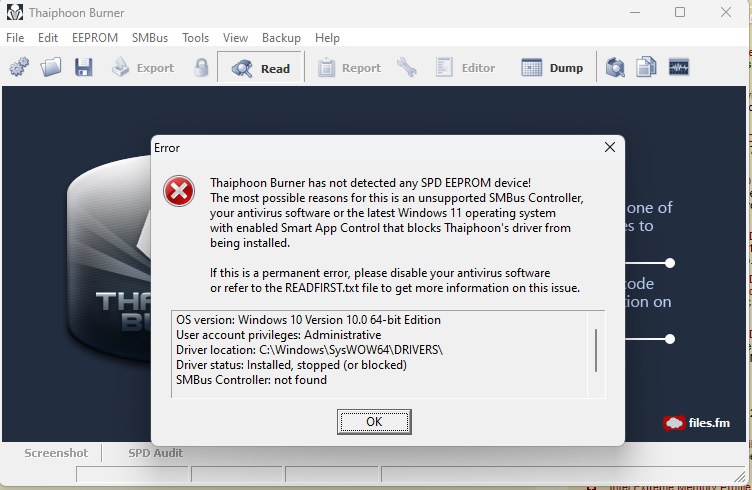Click the Thaiphoon Burner title bar icon
Image resolution: width=752 pixels, height=490 pixels.
tap(14, 12)
